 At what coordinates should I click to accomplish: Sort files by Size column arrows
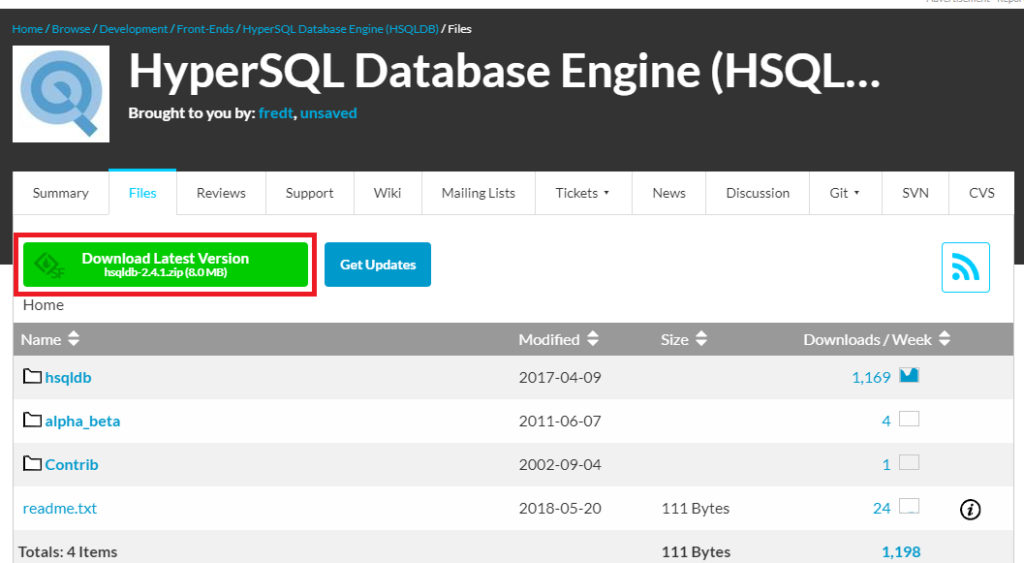point(701,339)
